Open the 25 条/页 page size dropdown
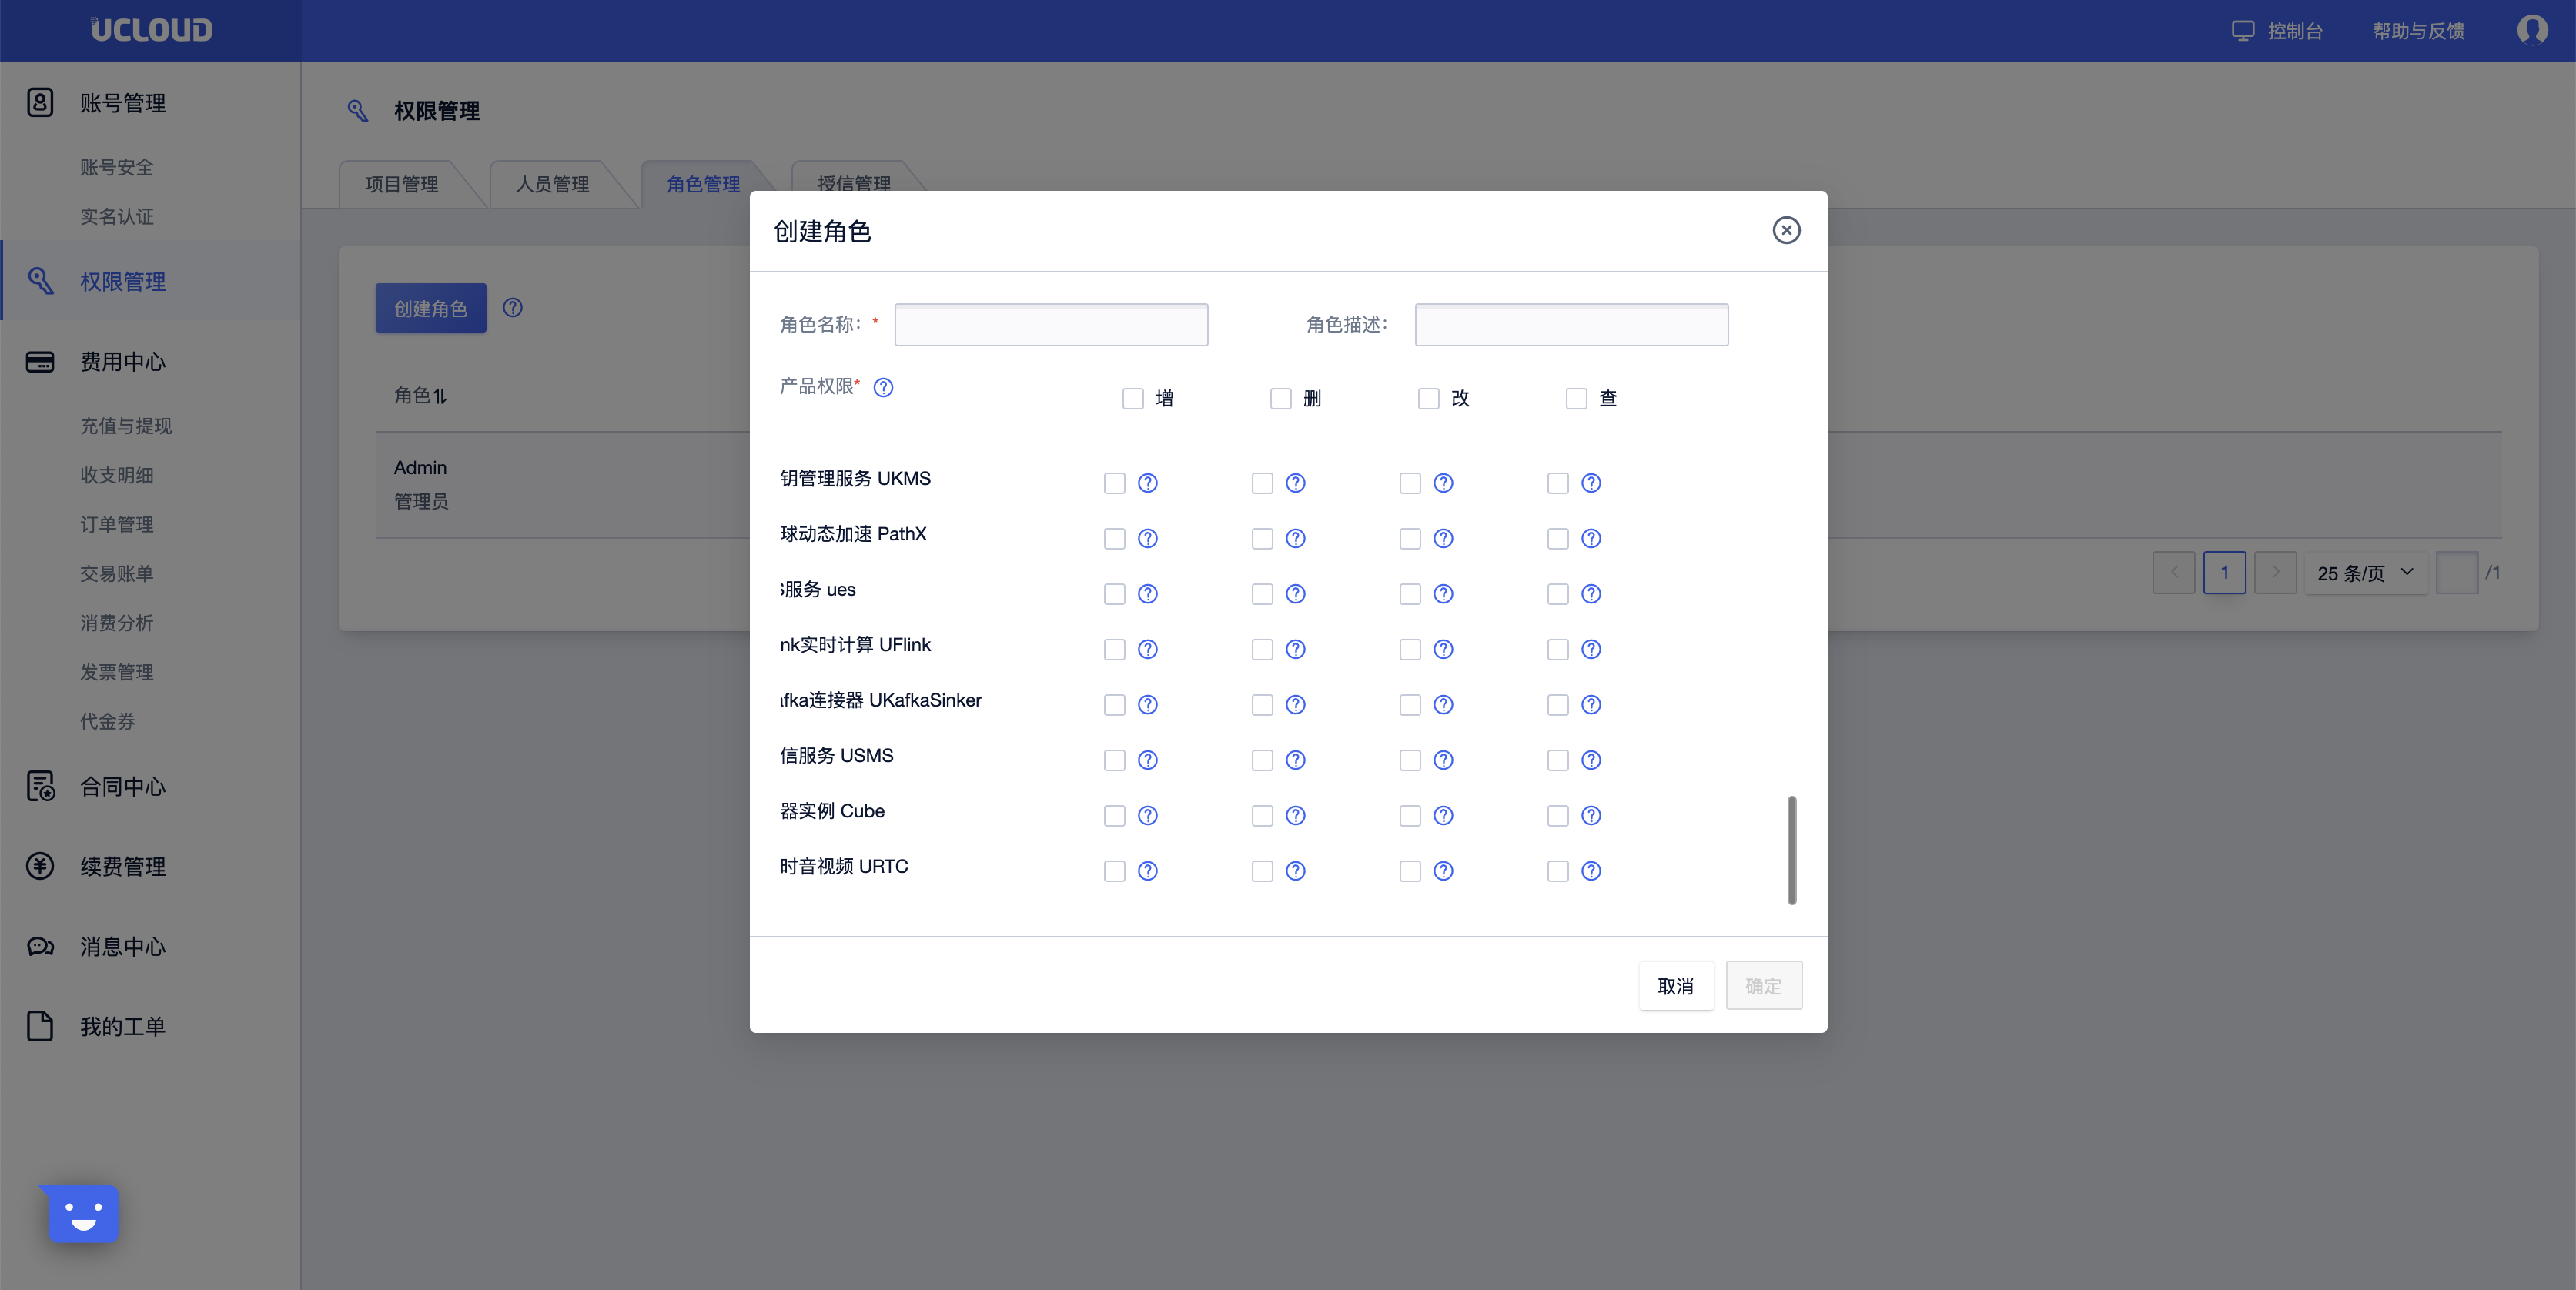Viewport: 2576px width, 1290px height. 2365,573
